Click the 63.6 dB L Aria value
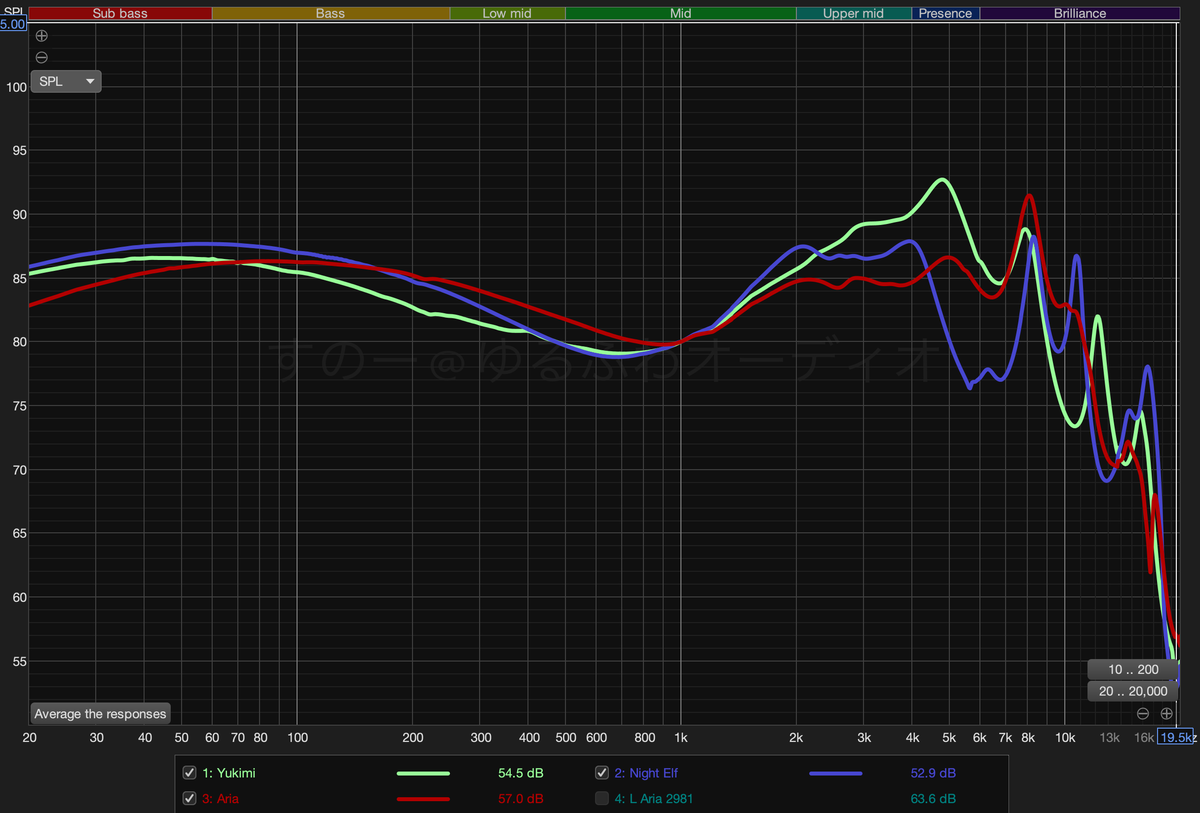This screenshot has width=1200, height=813. click(x=932, y=798)
